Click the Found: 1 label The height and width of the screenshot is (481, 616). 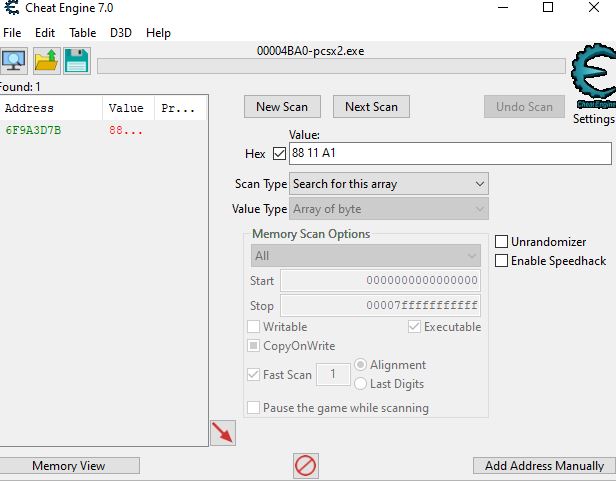click(x=20, y=87)
